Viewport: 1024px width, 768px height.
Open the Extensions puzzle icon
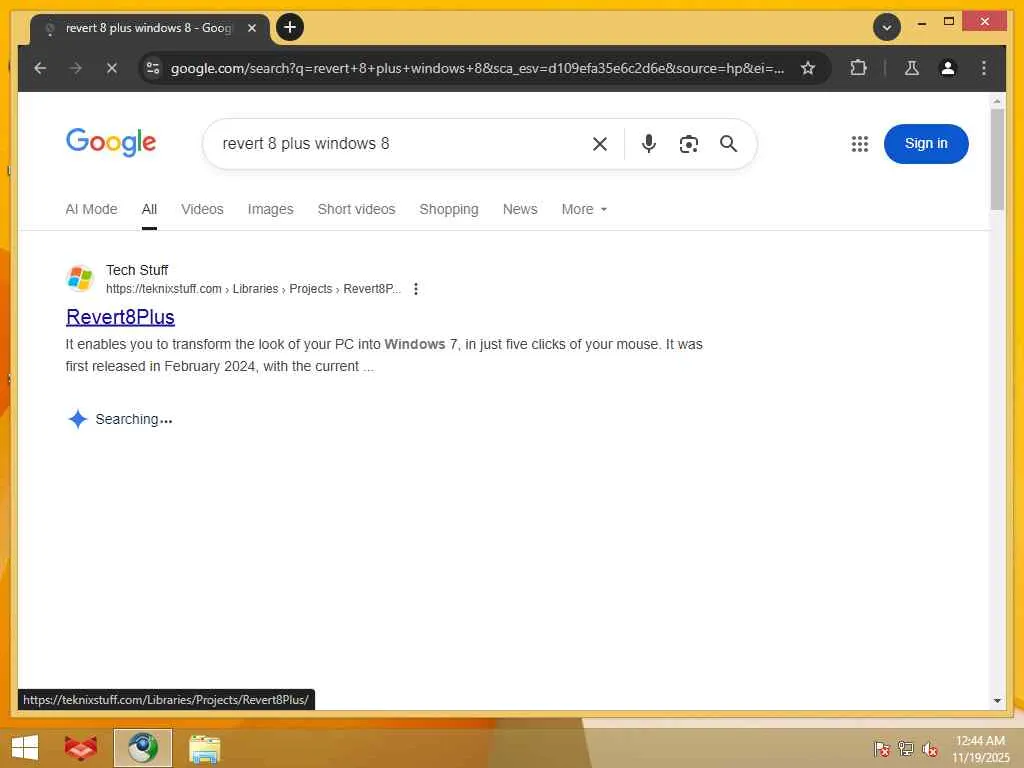tap(858, 68)
